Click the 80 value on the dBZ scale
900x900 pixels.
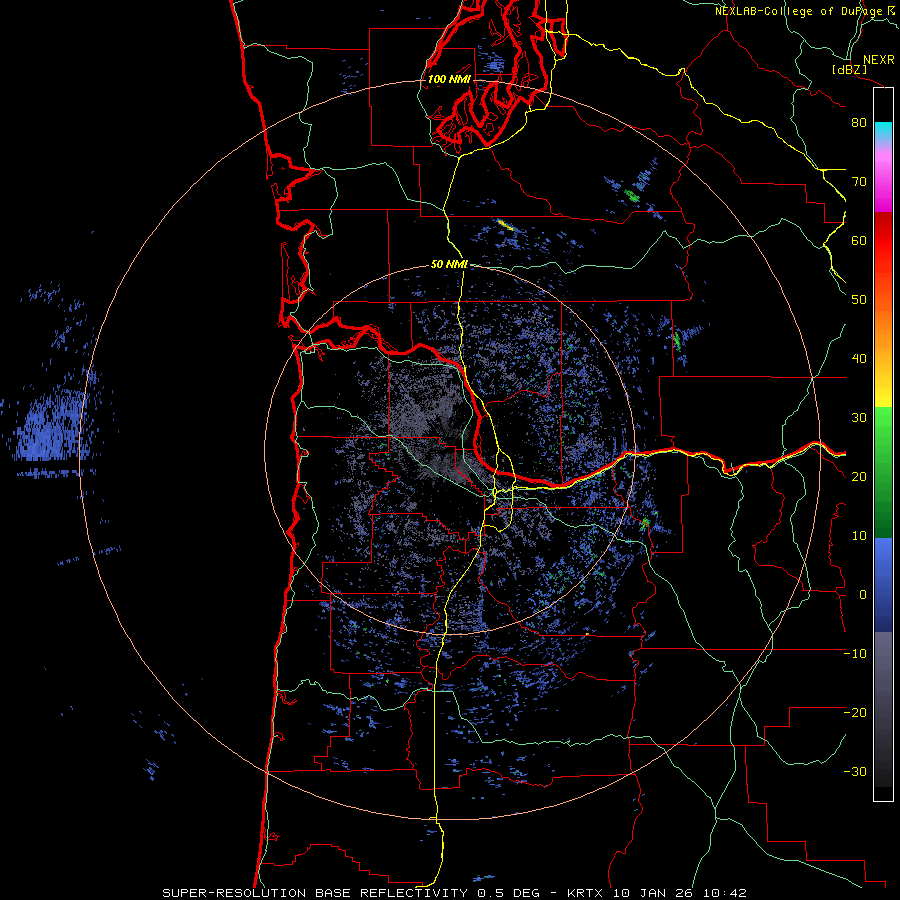[859, 123]
